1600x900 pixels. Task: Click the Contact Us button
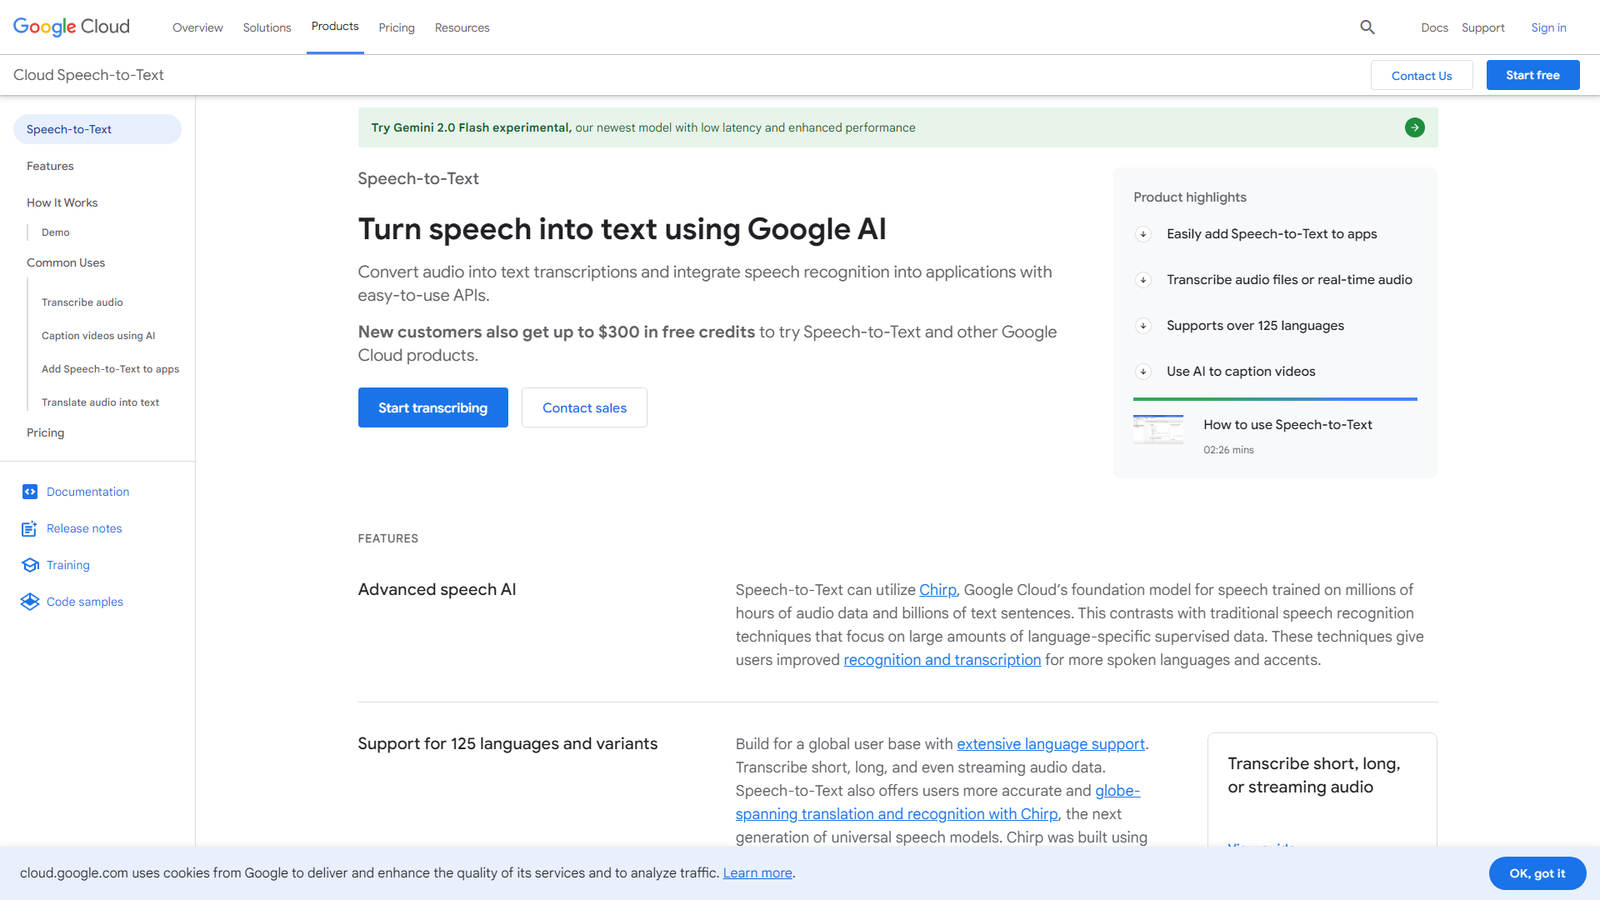coord(1421,75)
